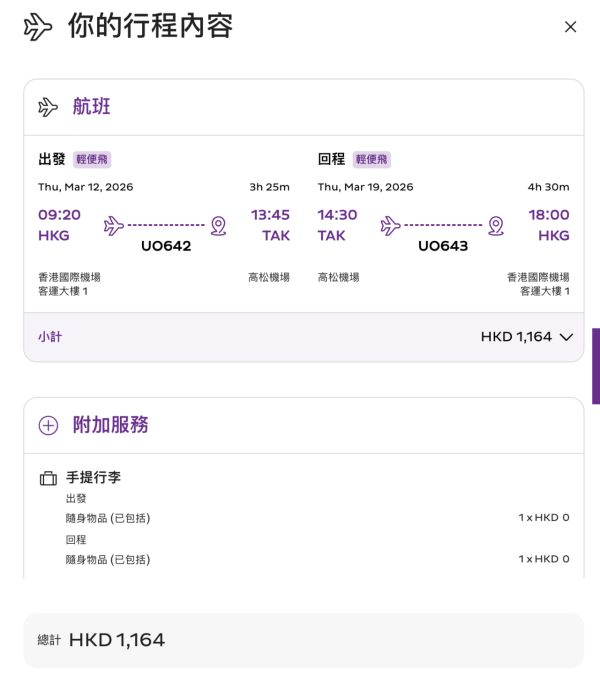600x692 pixels.
Task: Click the return flight plane icon
Action: (x=391, y=225)
